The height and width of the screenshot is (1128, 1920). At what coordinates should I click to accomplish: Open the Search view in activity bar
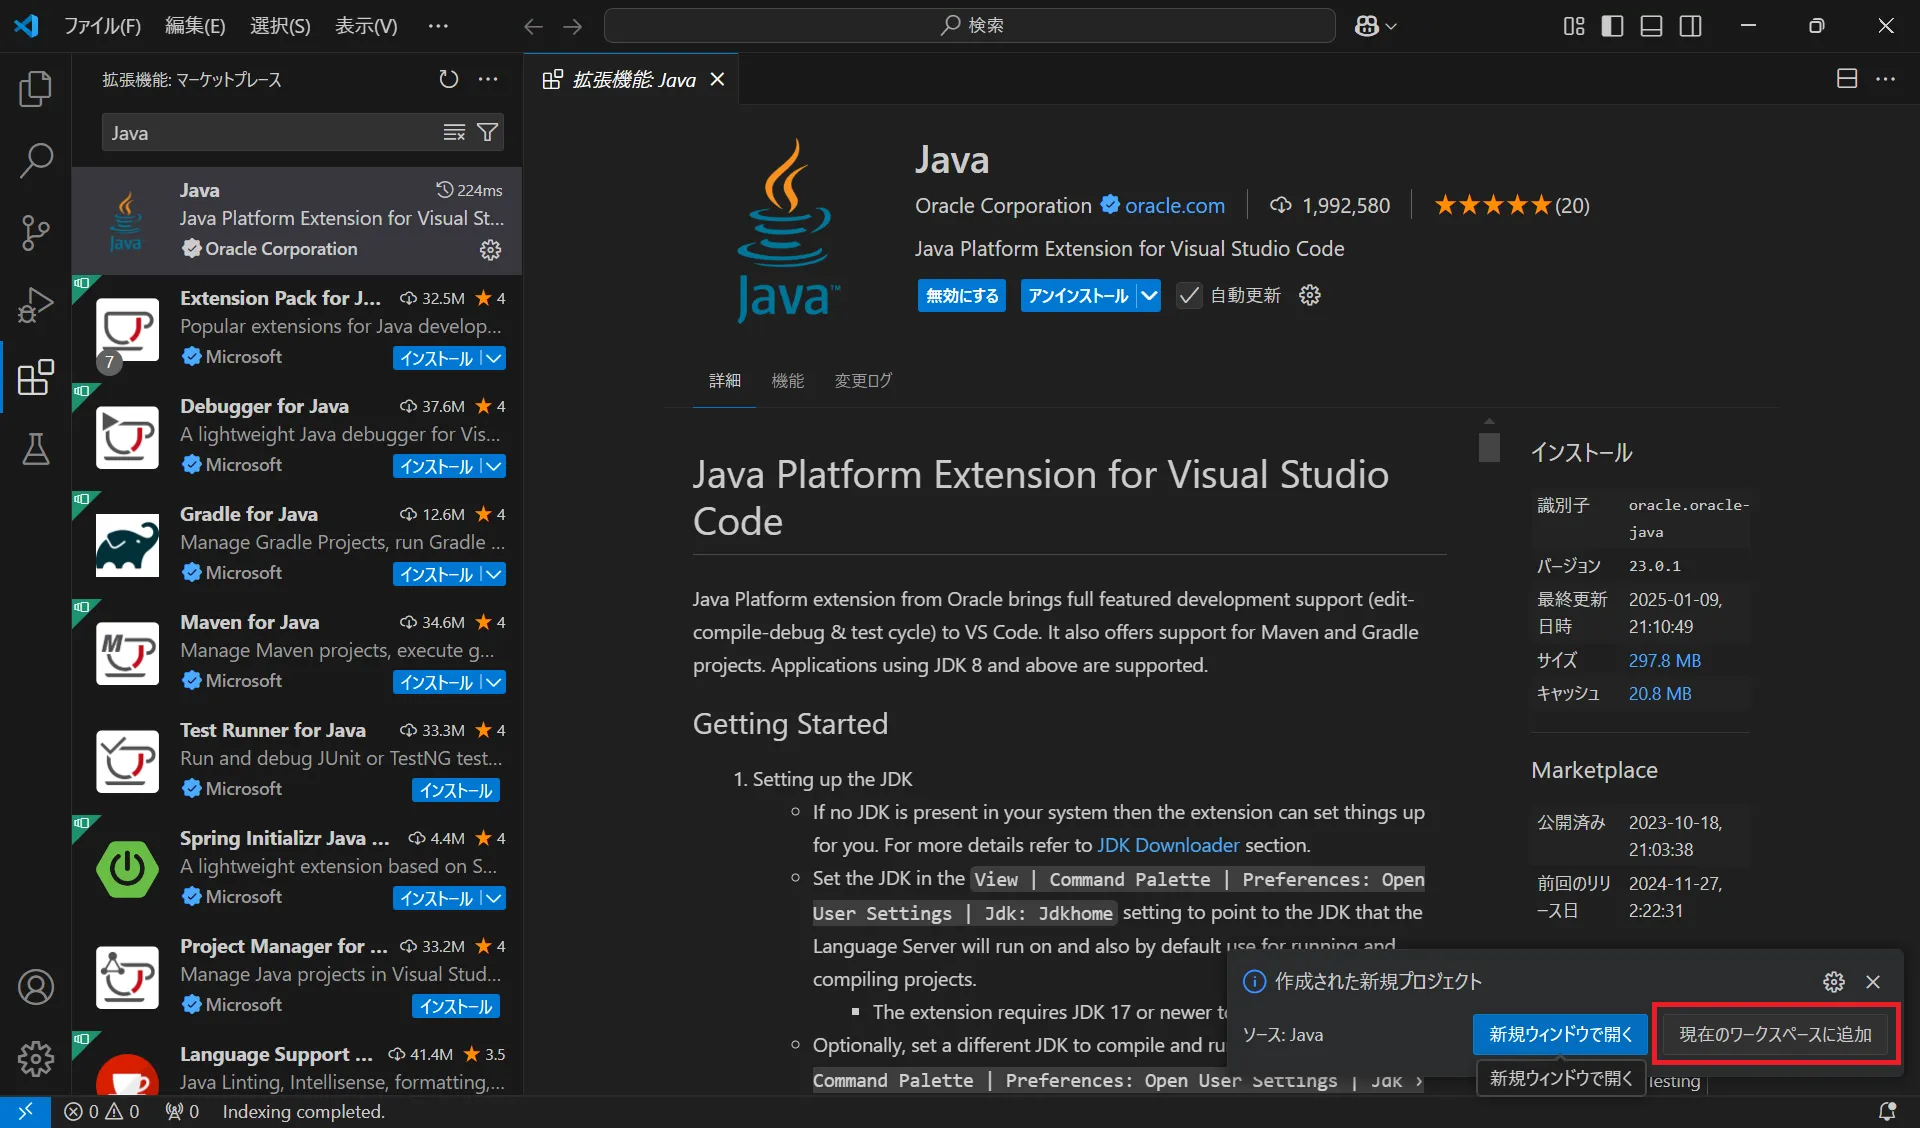coord(36,160)
